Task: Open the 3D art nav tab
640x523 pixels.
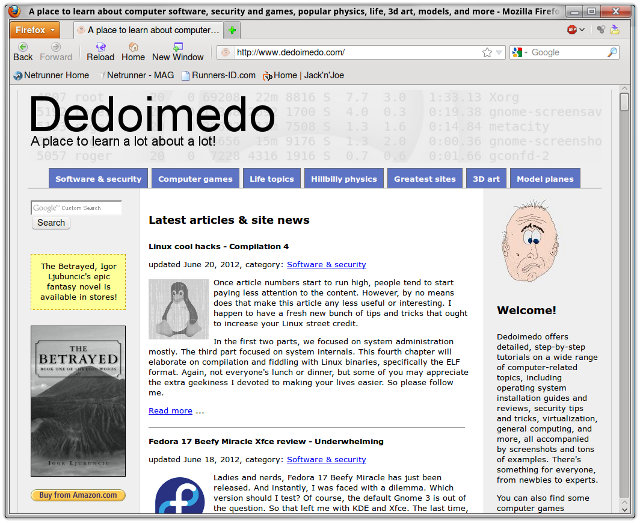Action: click(486, 178)
